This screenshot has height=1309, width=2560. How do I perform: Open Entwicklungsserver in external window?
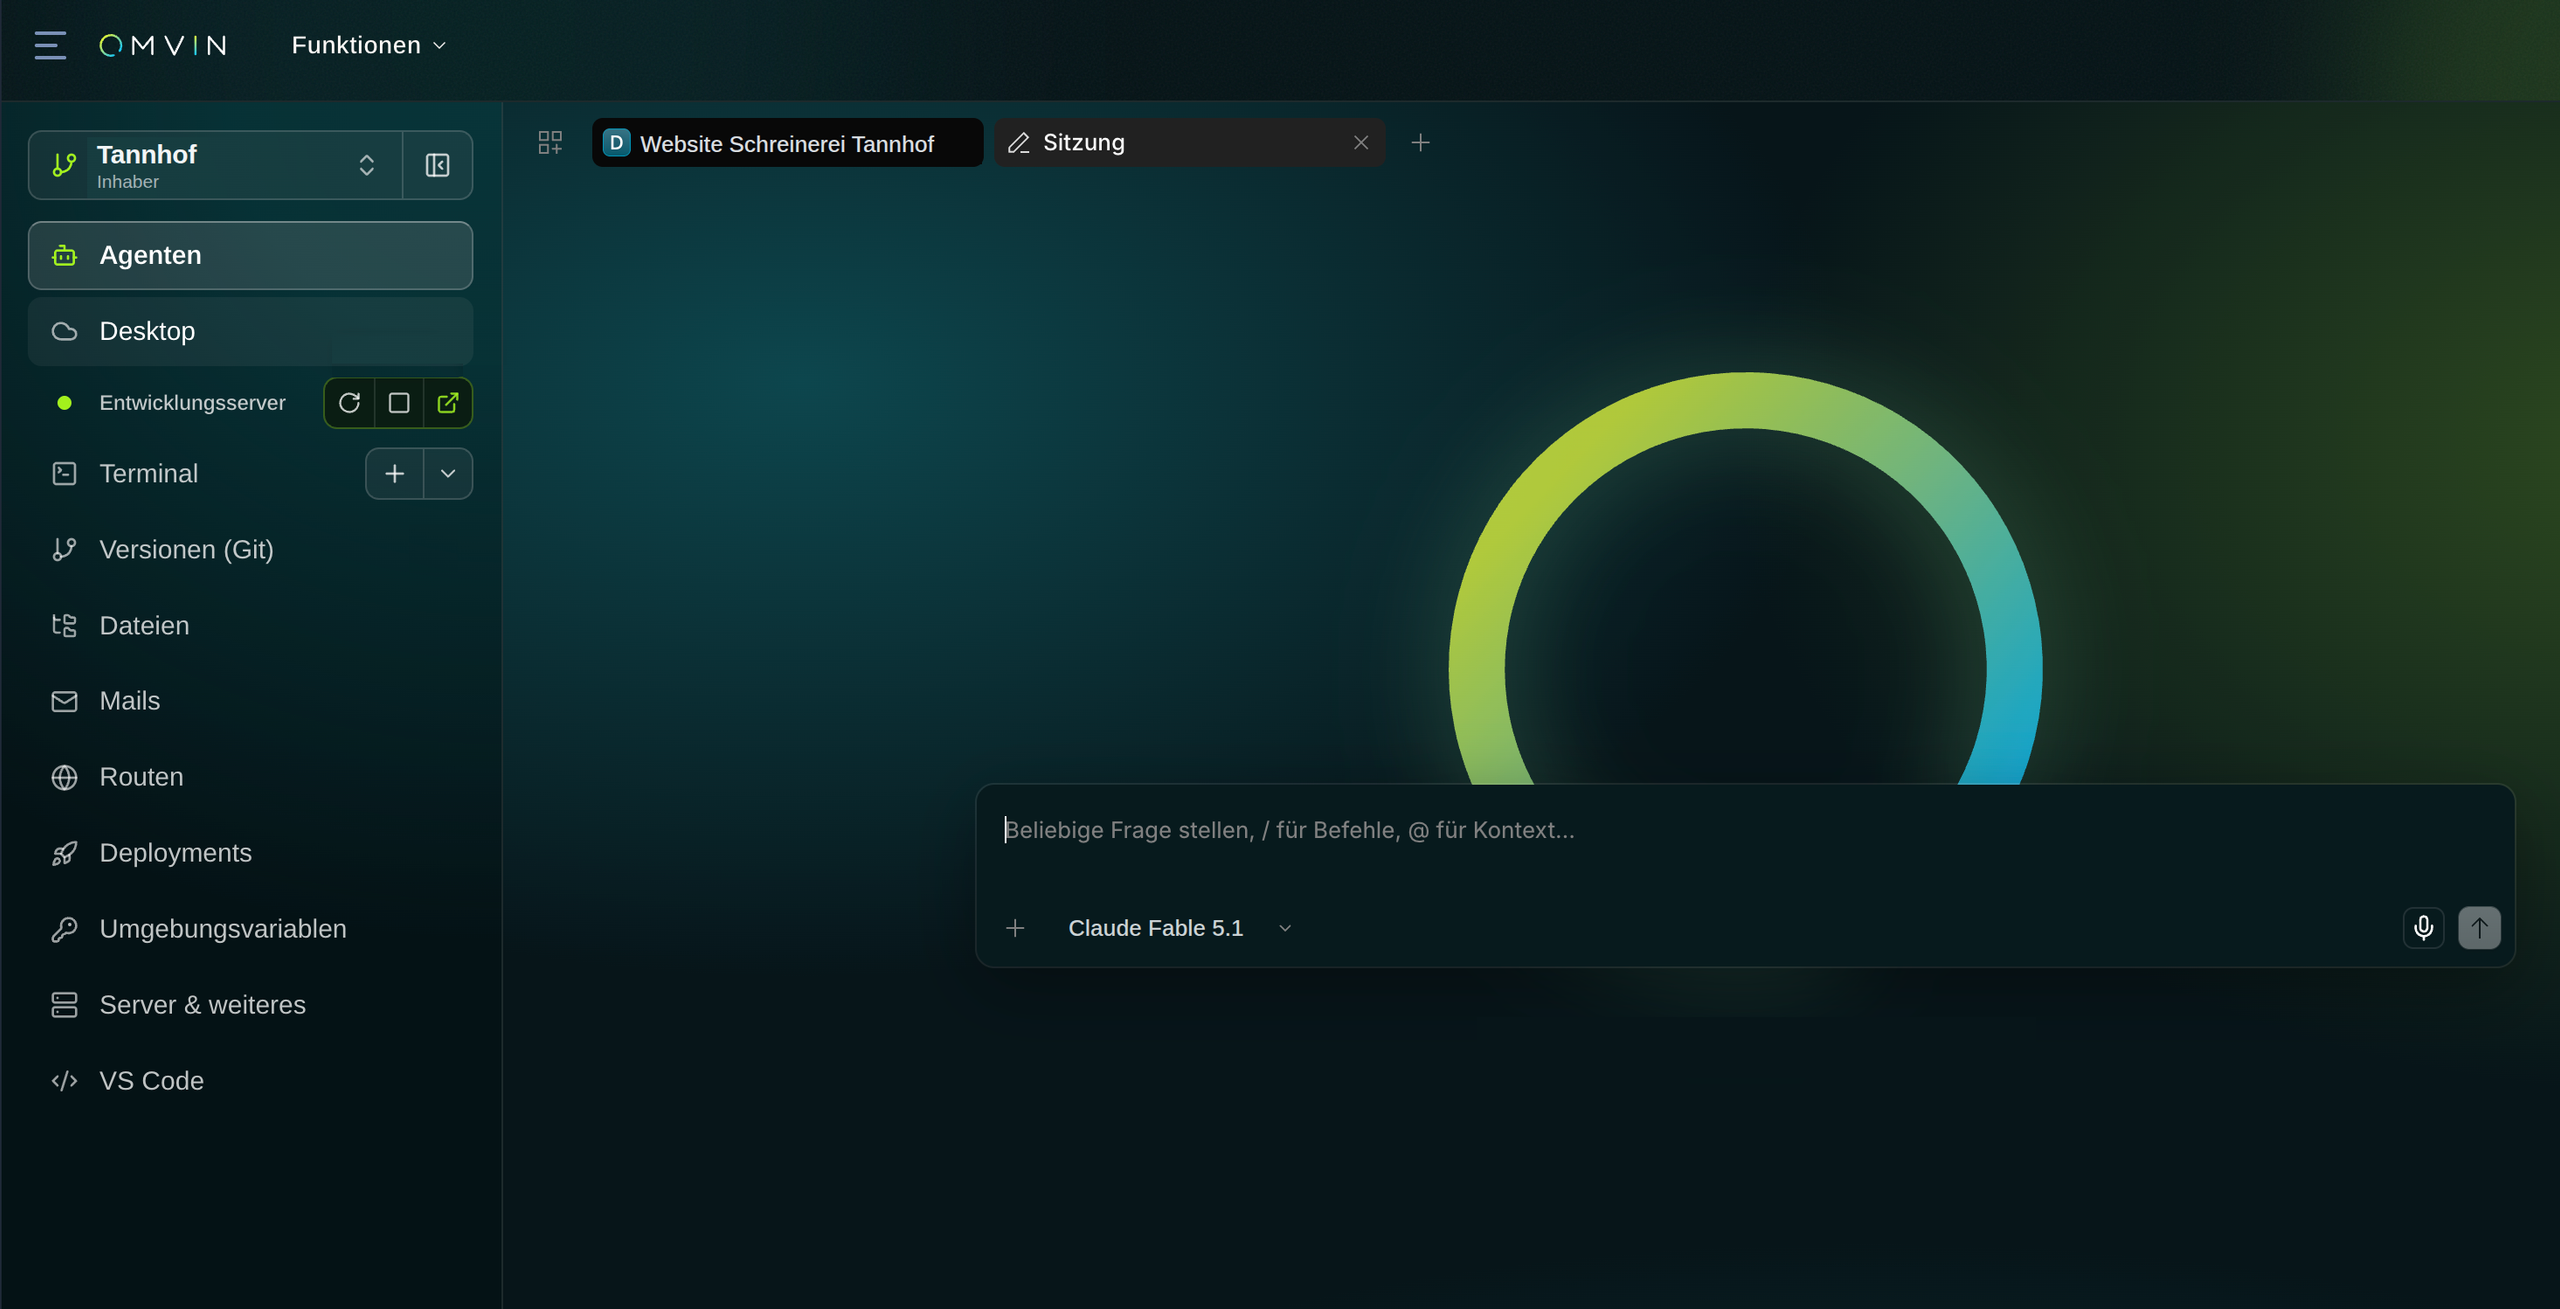(x=447, y=403)
